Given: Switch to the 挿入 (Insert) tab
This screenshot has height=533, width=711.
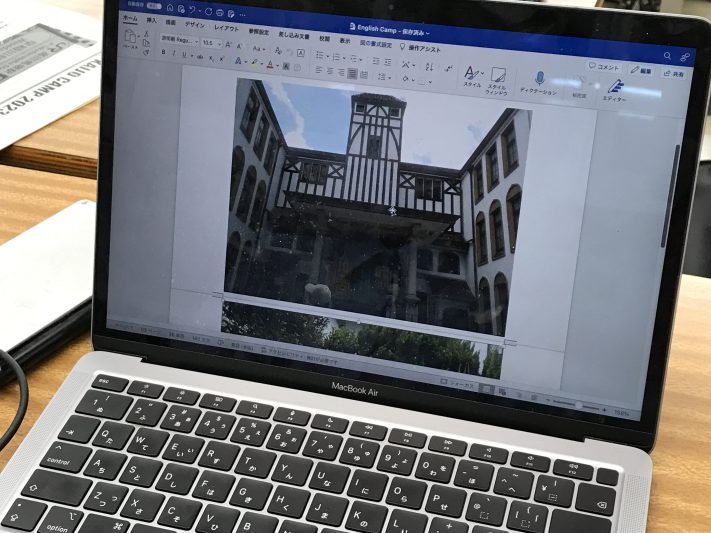Looking at the screenshot, I should pyautogui.click(x=151, y=21).
